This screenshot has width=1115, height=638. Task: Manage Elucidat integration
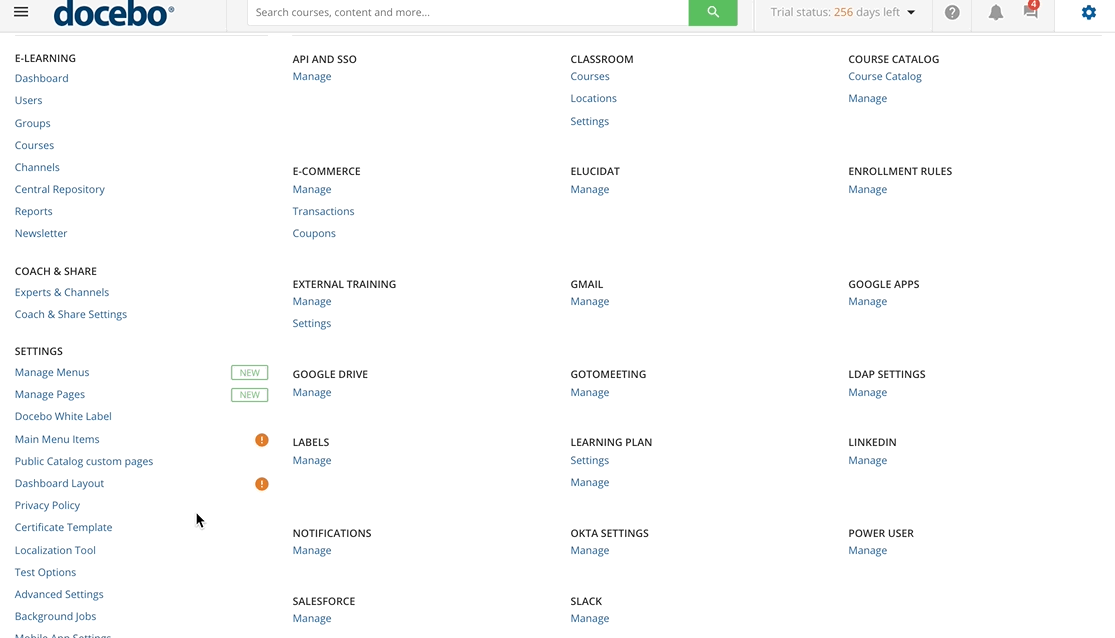pos(590,190)
